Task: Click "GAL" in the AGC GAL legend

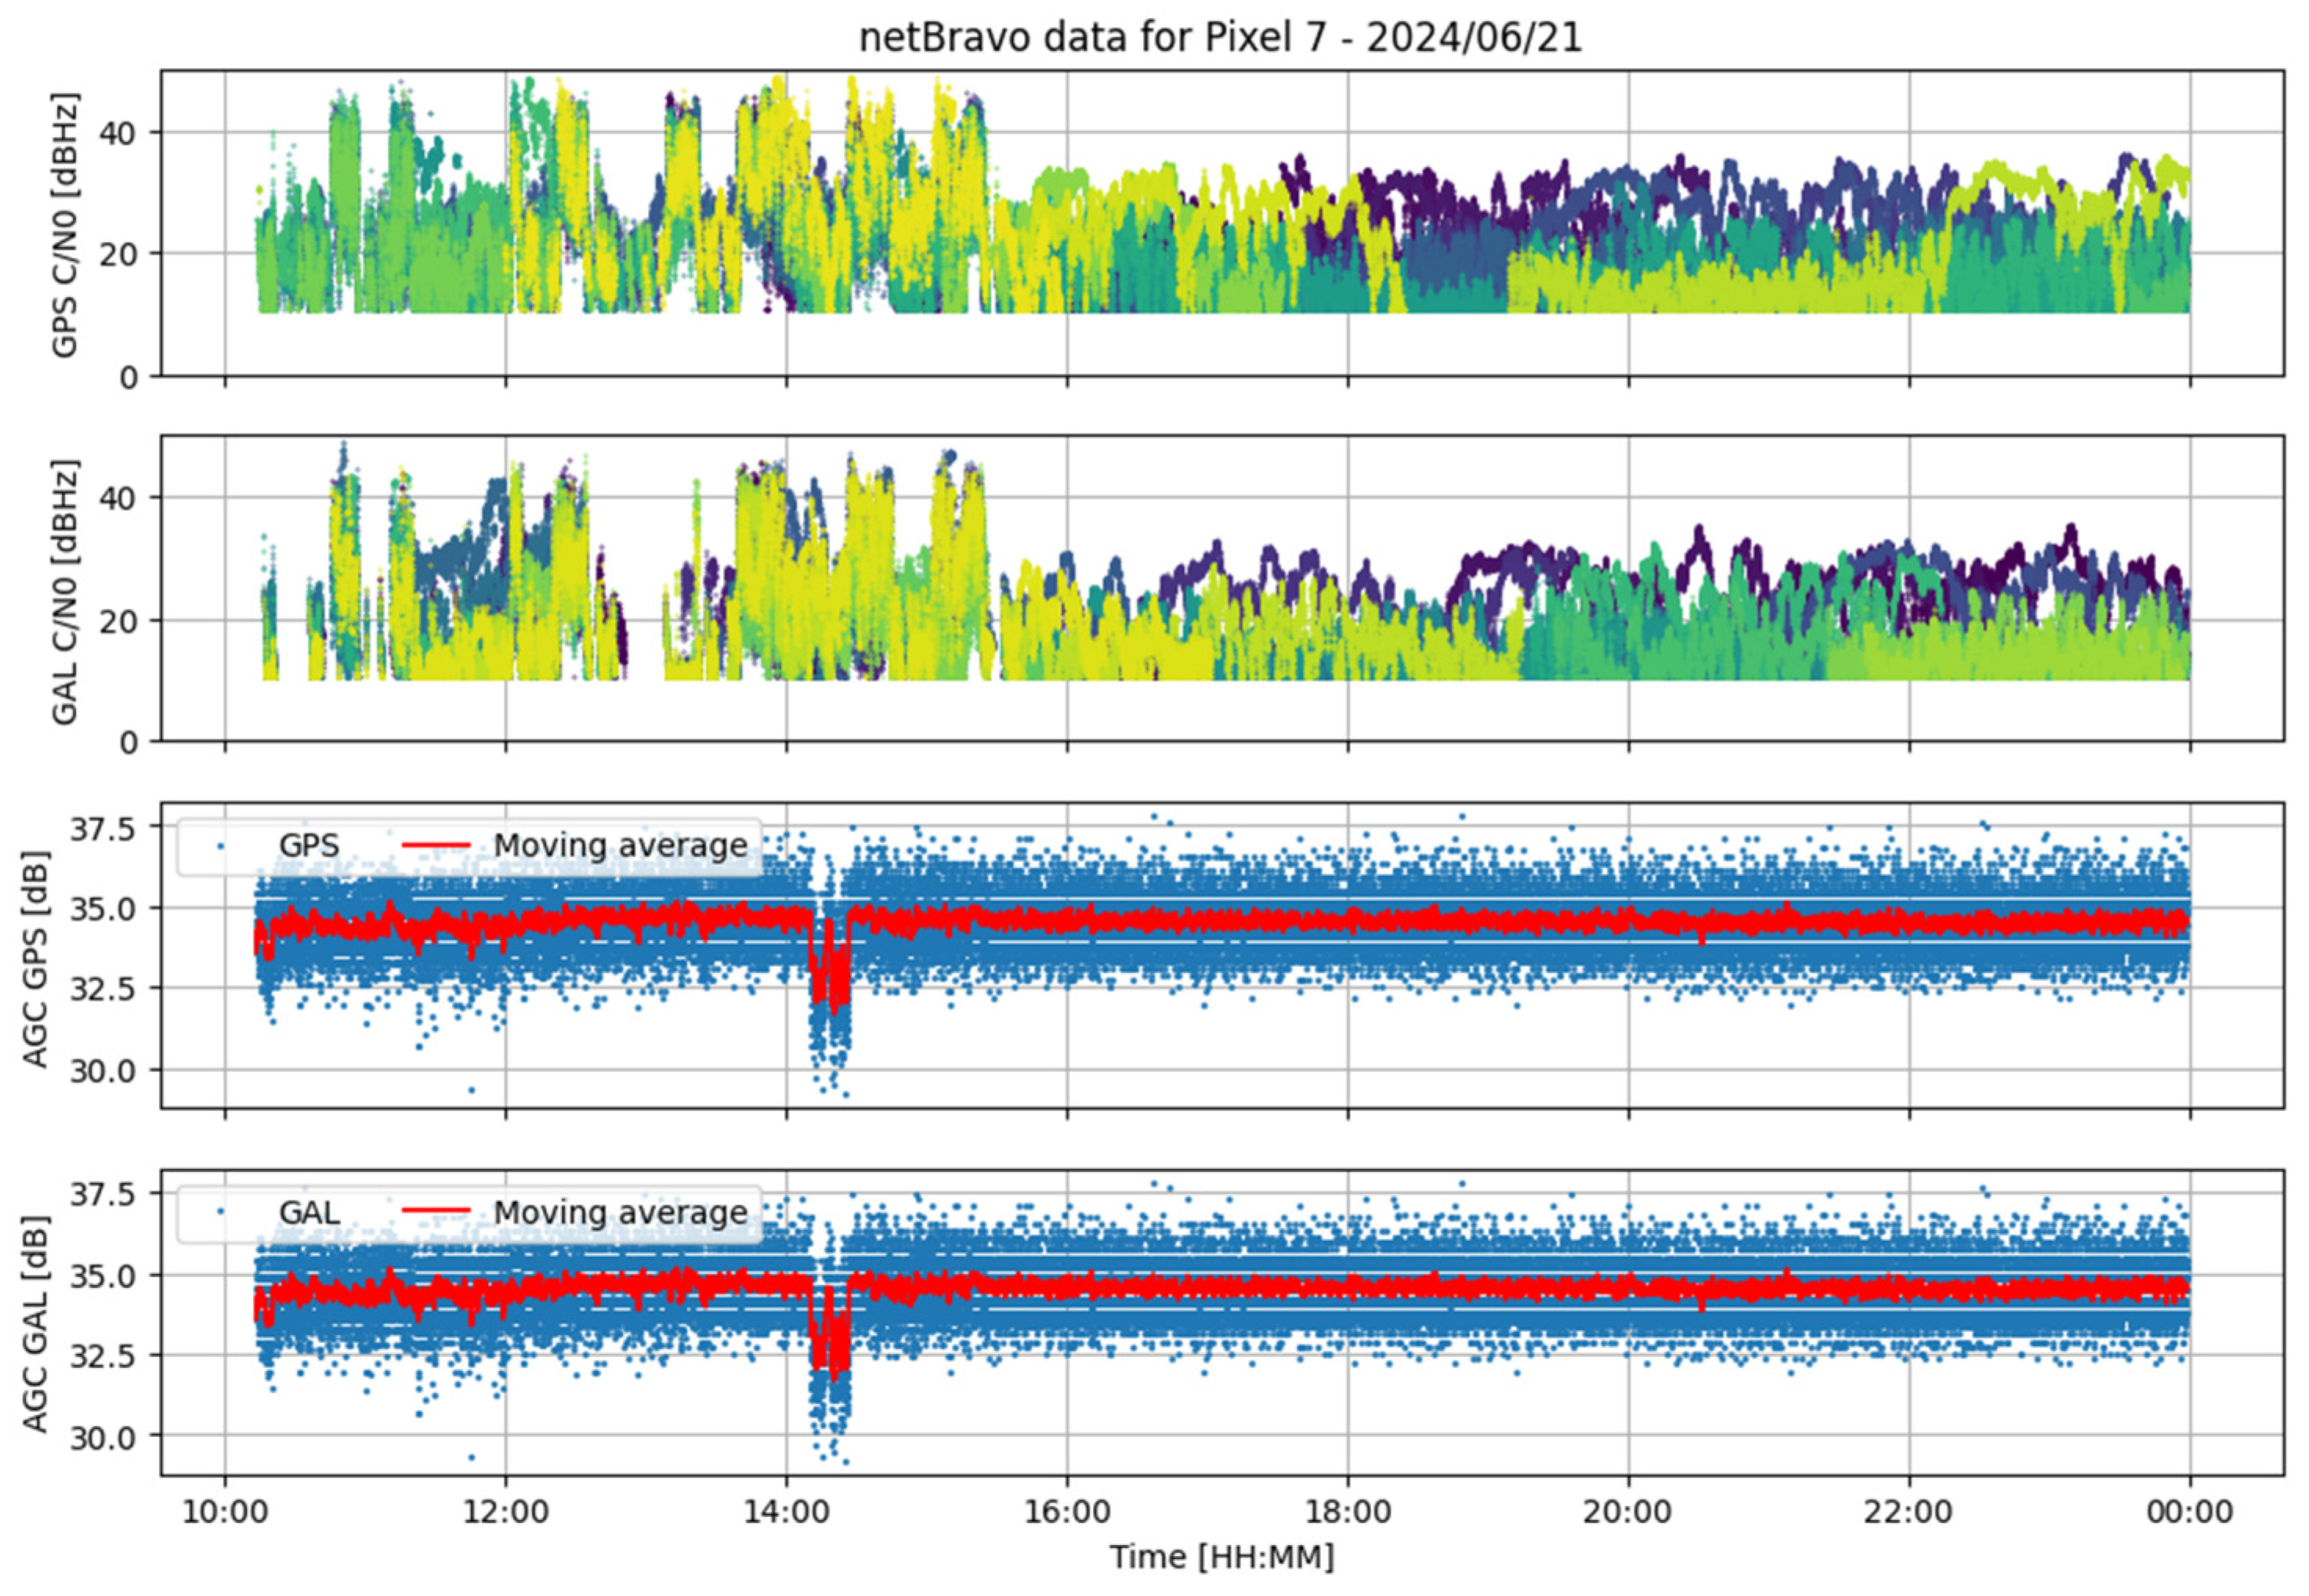Action: (x=309, y=1213)
